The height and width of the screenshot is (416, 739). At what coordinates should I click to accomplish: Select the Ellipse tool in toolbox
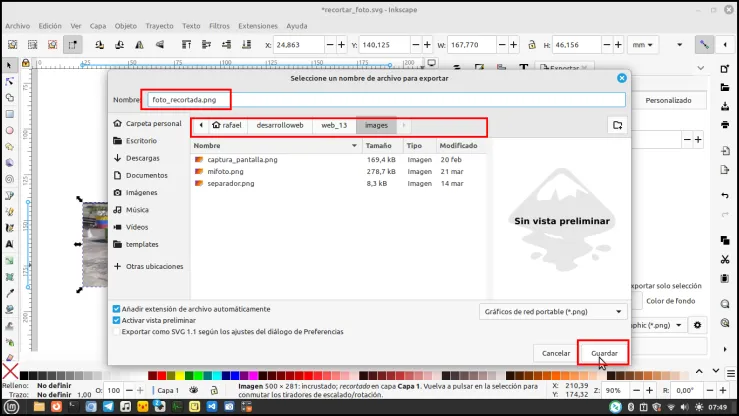(9, 131)
